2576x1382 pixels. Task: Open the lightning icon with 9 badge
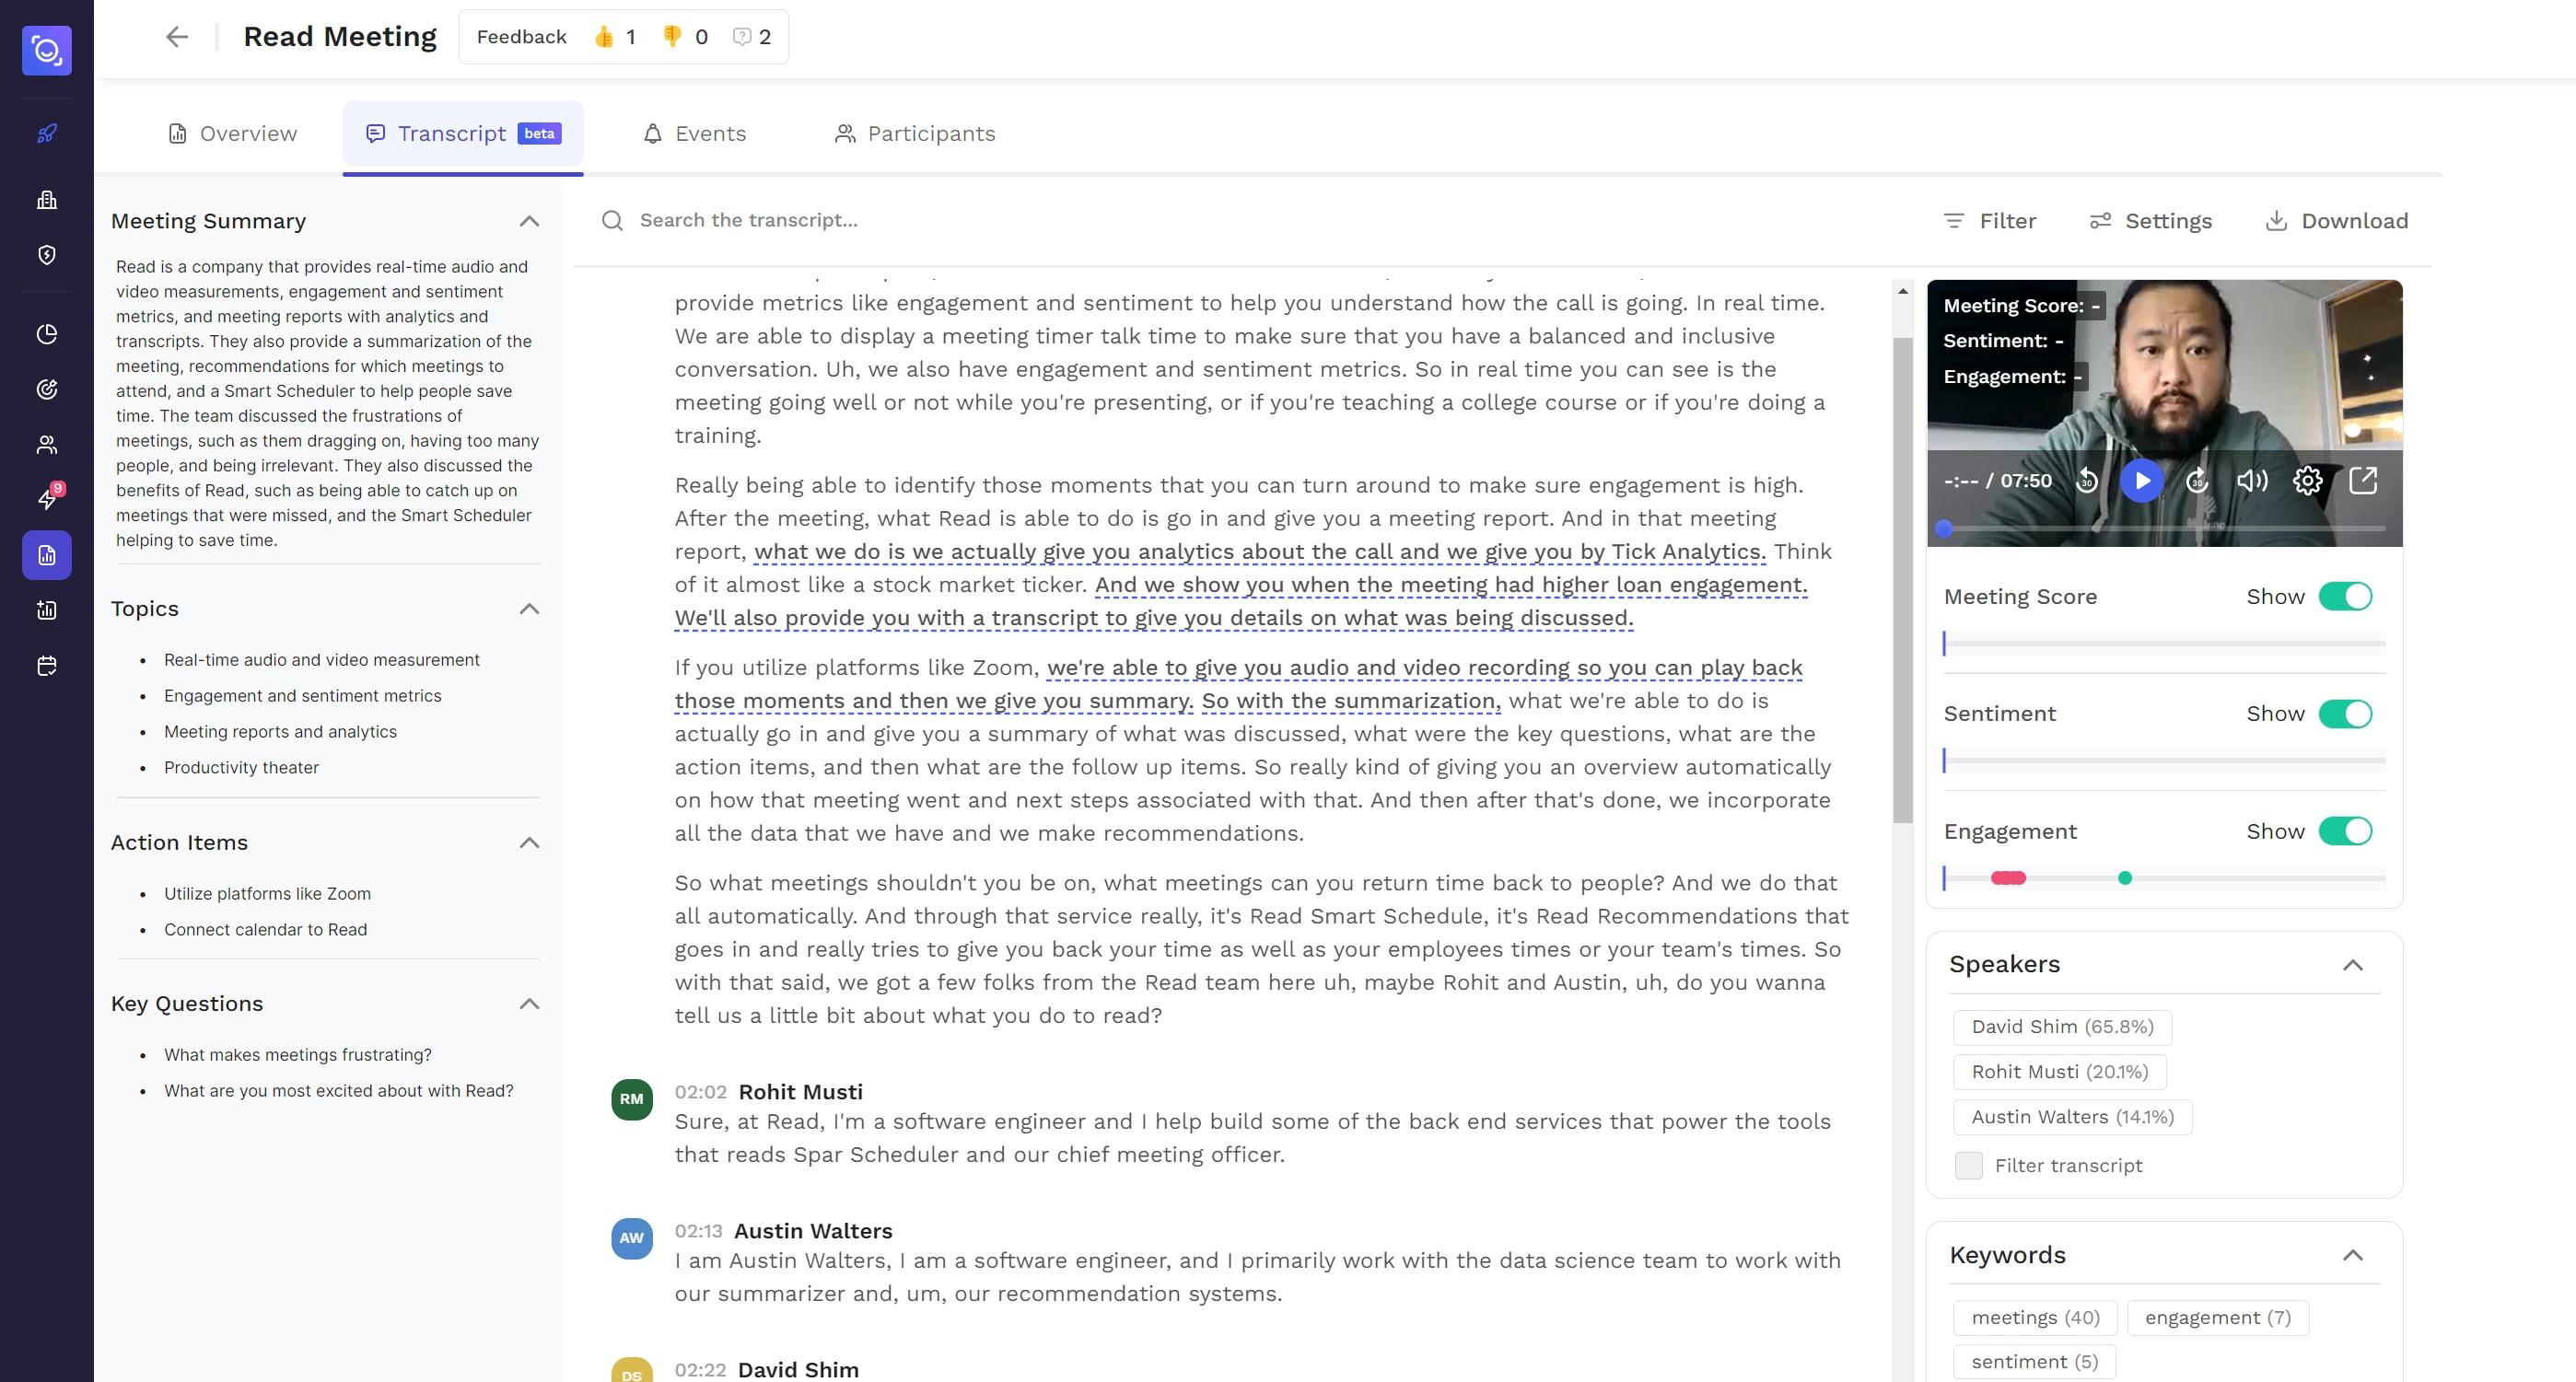[x=47, y=498]
